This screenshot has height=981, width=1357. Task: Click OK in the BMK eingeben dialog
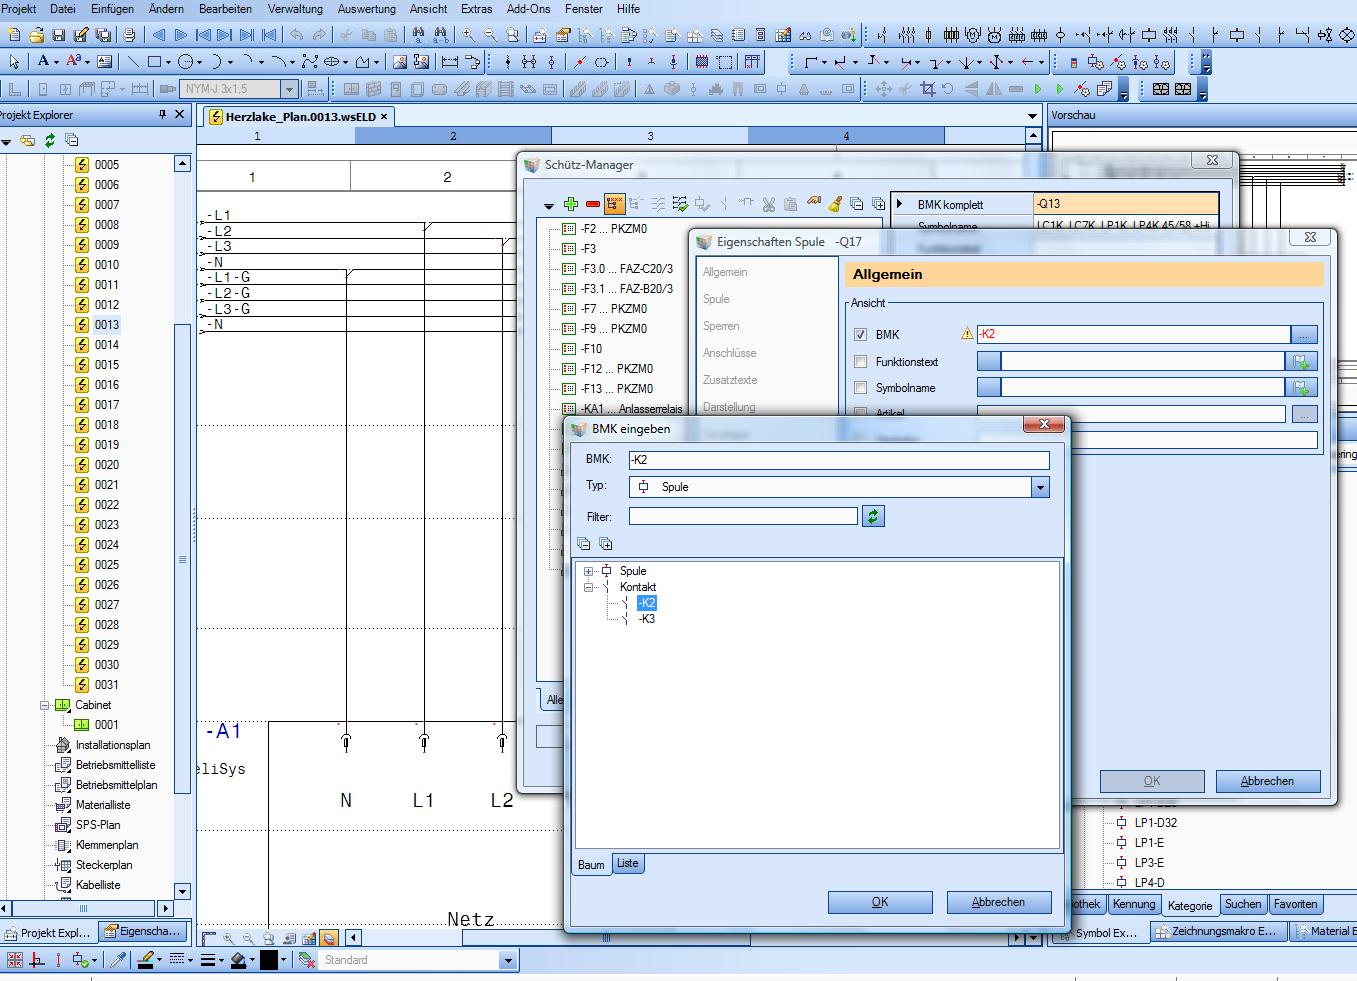click(880, 902)
